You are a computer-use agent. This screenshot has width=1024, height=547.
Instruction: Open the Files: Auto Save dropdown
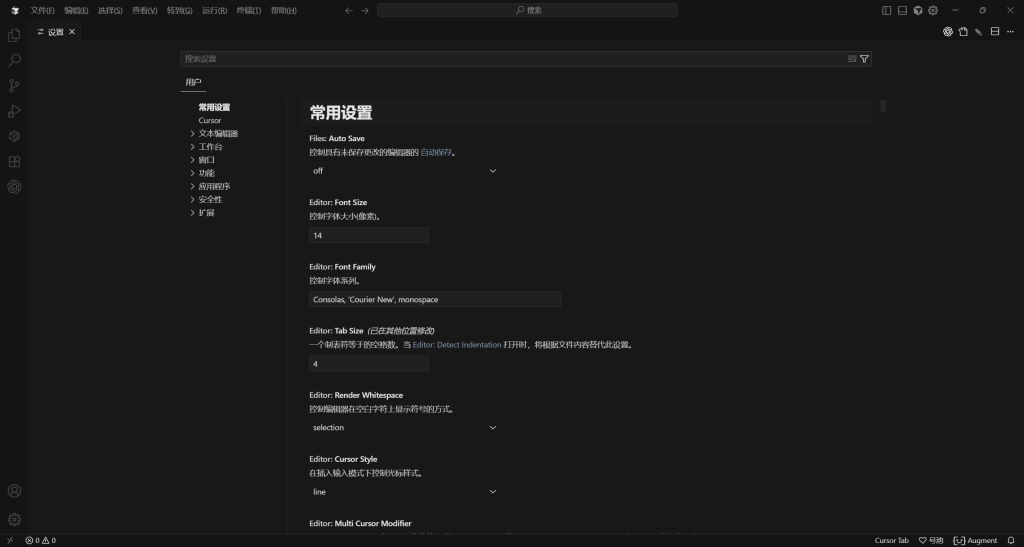coord(405,171)
